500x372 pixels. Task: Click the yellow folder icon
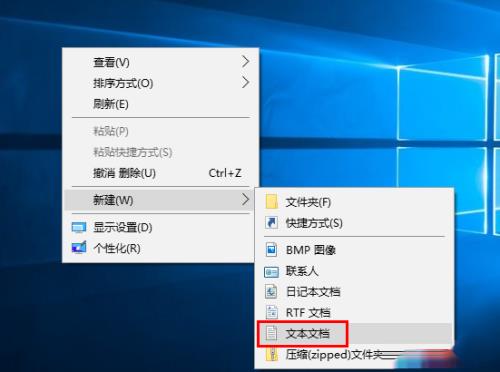[272, 202]
